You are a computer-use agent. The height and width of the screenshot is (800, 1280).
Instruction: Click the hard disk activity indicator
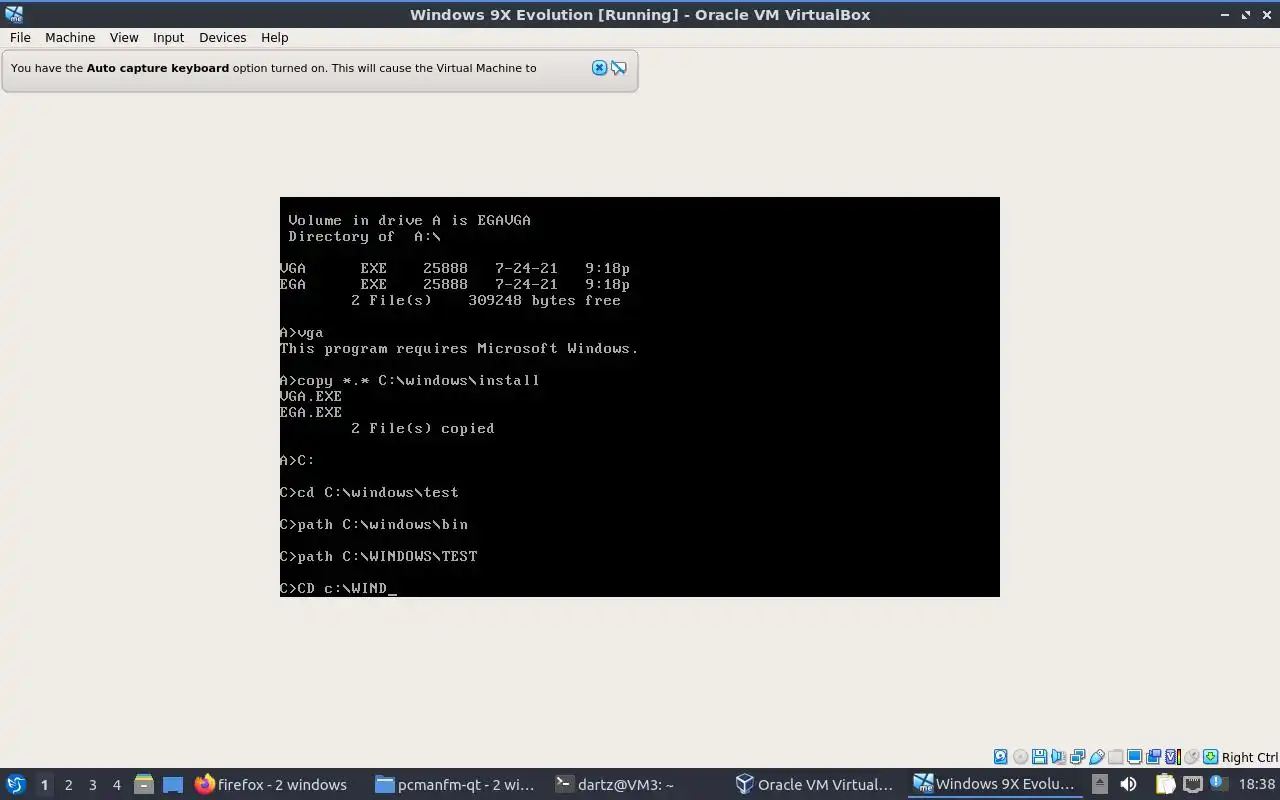(x=1000, y=757)
